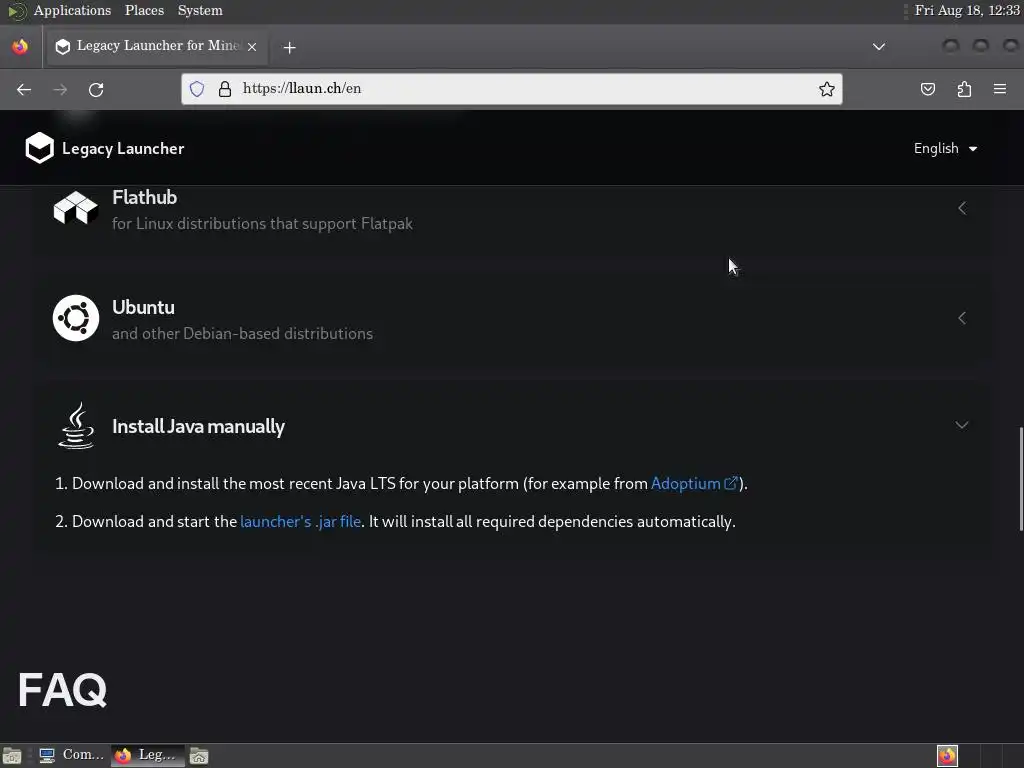
Task: Click the MATE logo icon in top panel
Action: coord(17,10)
